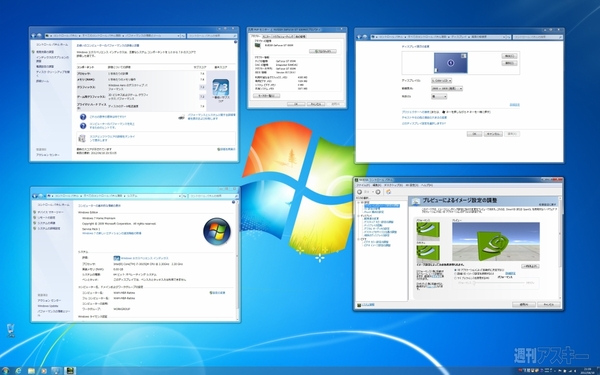Screen dimensions: 600x375
Task: Click the Back button in Performance Information window
Action: [34, 36]
